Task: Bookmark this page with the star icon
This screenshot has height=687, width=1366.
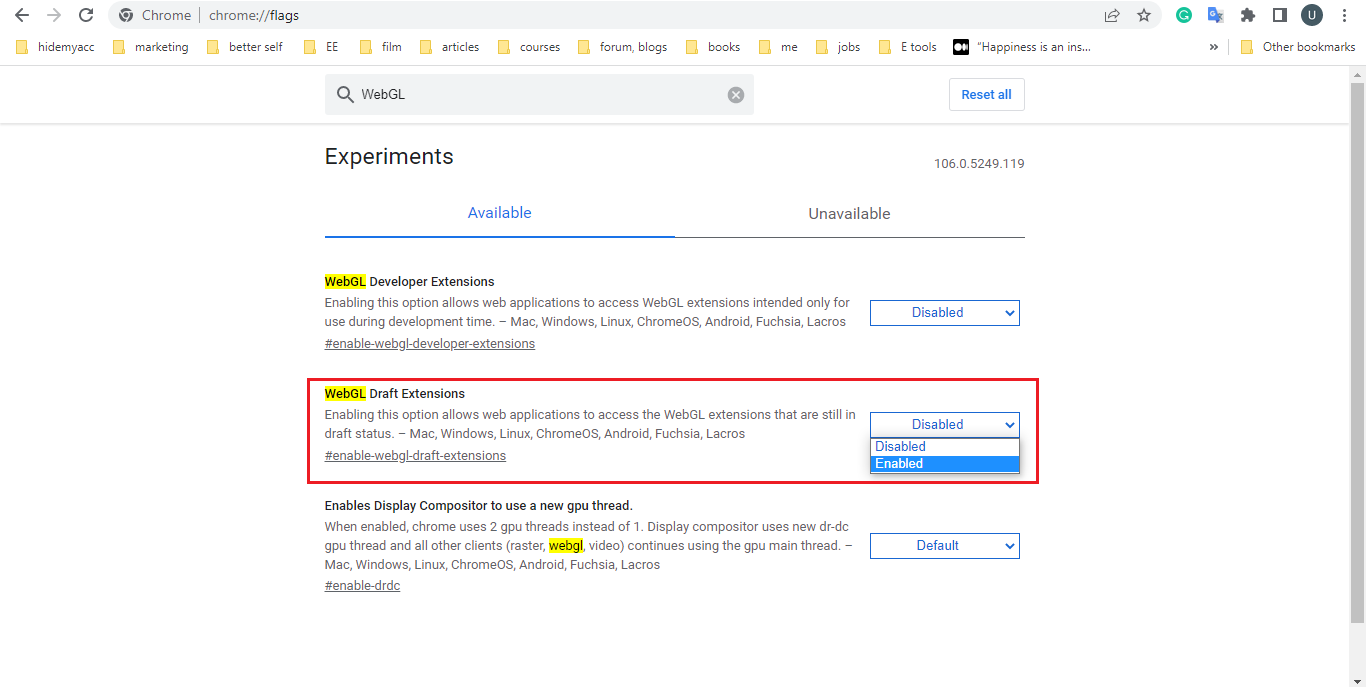Action: (1144, 15)
